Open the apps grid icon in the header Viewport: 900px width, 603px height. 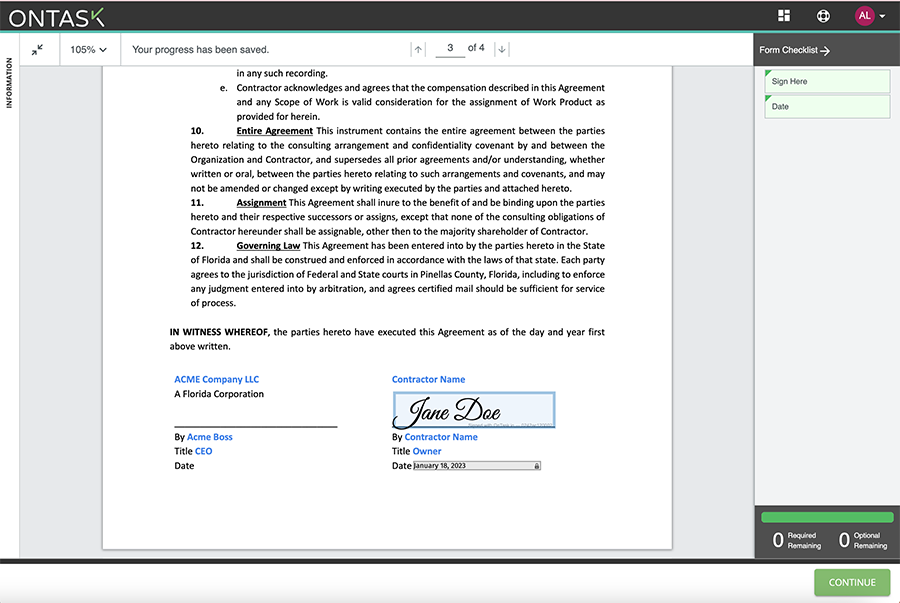[x=786, y=15]
